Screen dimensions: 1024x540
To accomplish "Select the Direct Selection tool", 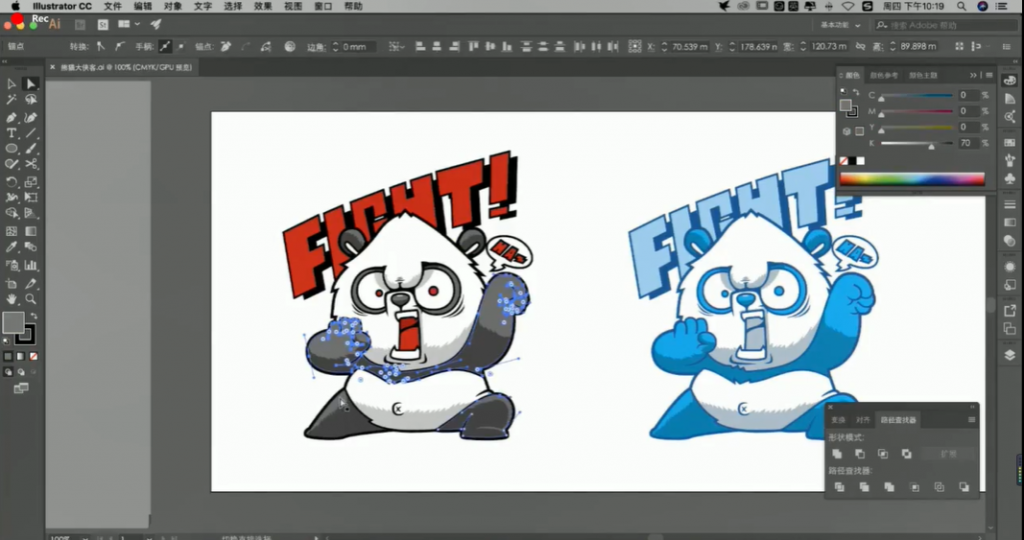I will (31, 84).
